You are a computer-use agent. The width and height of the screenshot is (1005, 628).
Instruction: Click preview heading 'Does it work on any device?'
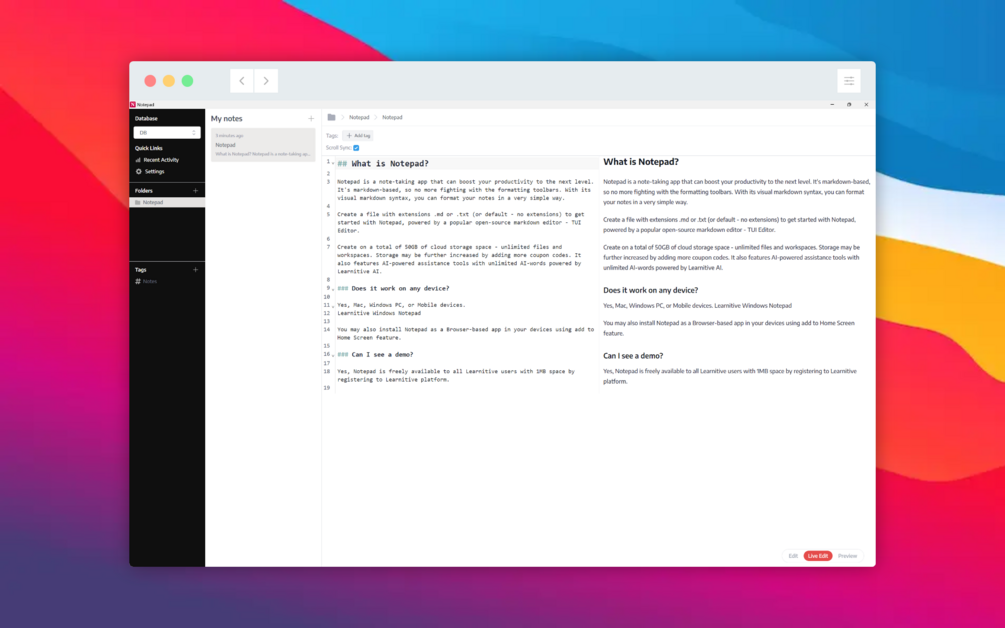click(x=651, y=290)
